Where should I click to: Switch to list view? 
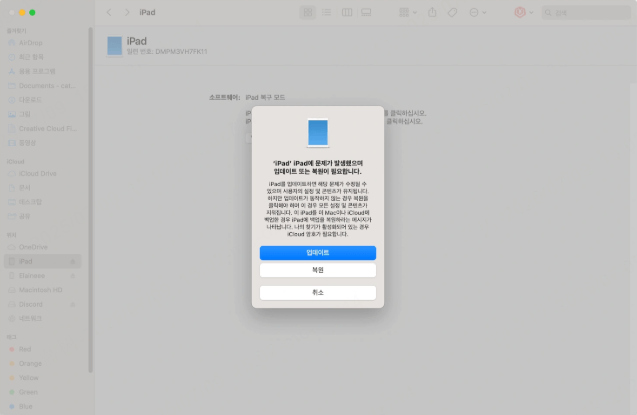327,13
